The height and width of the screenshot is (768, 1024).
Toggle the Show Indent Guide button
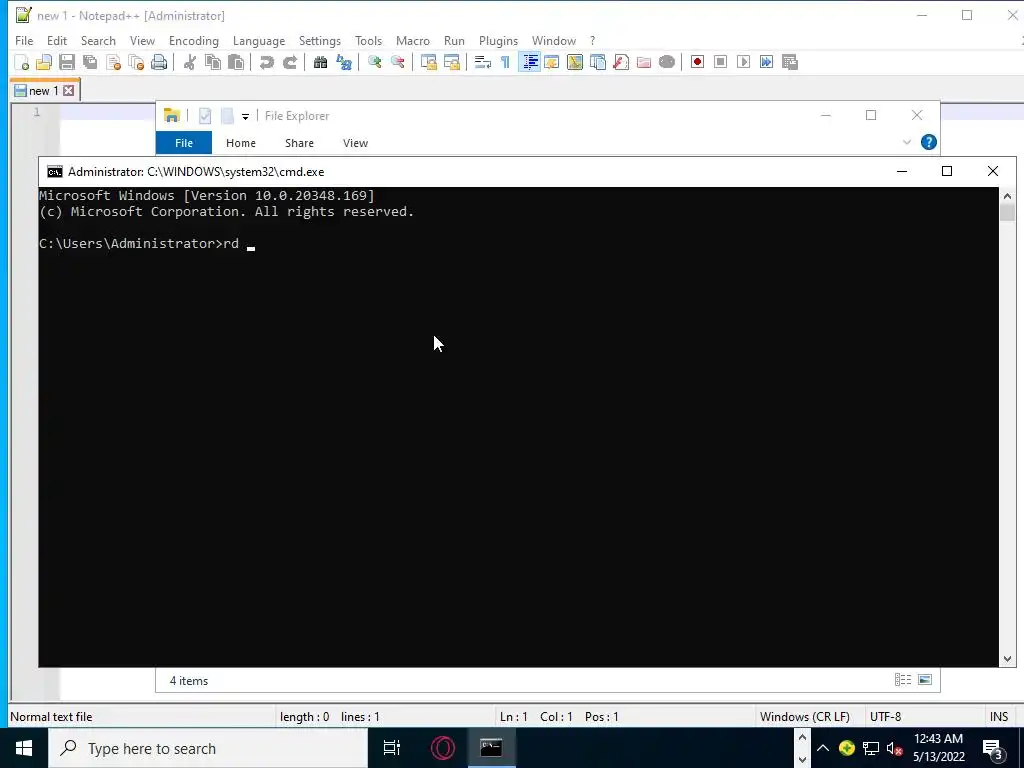(530, 62)
